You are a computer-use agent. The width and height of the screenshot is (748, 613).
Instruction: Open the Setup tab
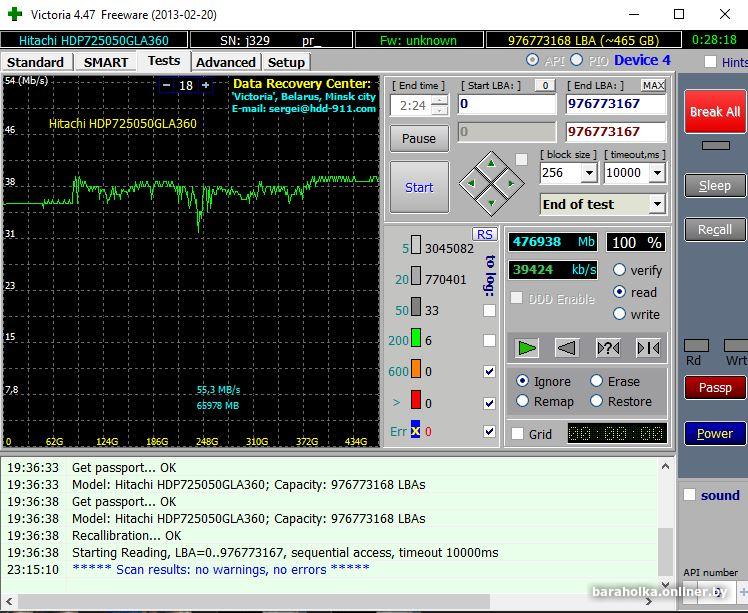[x=286, y=62]
